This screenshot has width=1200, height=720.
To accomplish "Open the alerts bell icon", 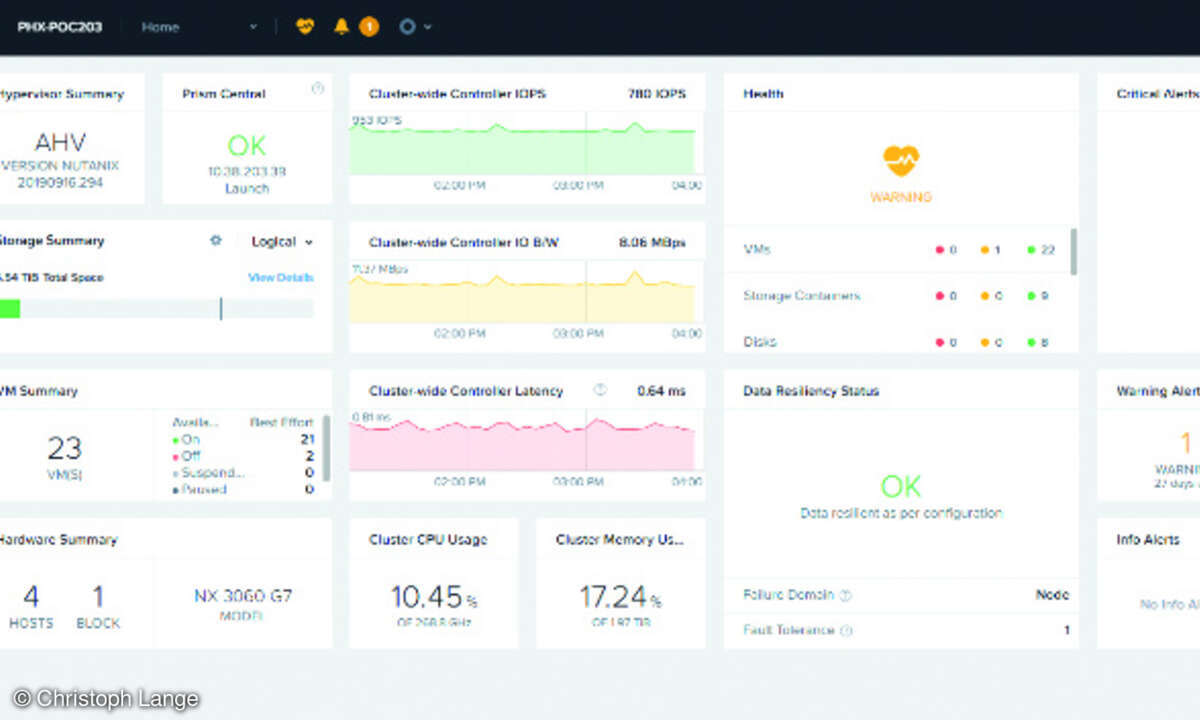I will [341, 27].
